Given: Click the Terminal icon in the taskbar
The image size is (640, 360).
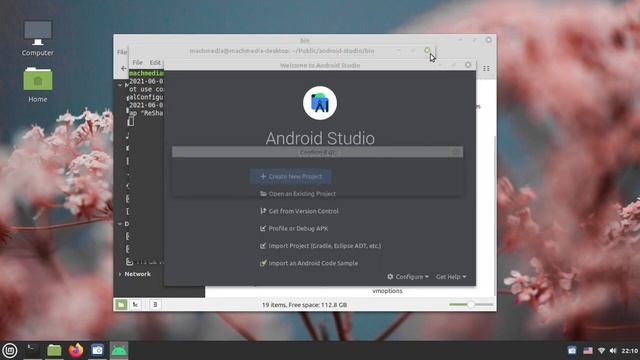Looking at the screenshot, I should pos(32,350).
